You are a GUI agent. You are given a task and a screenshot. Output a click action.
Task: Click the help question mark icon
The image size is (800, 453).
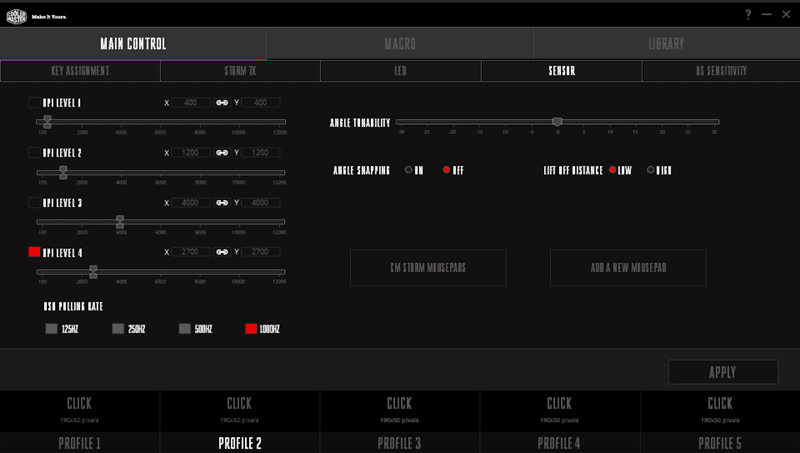(x=748, y=15)
